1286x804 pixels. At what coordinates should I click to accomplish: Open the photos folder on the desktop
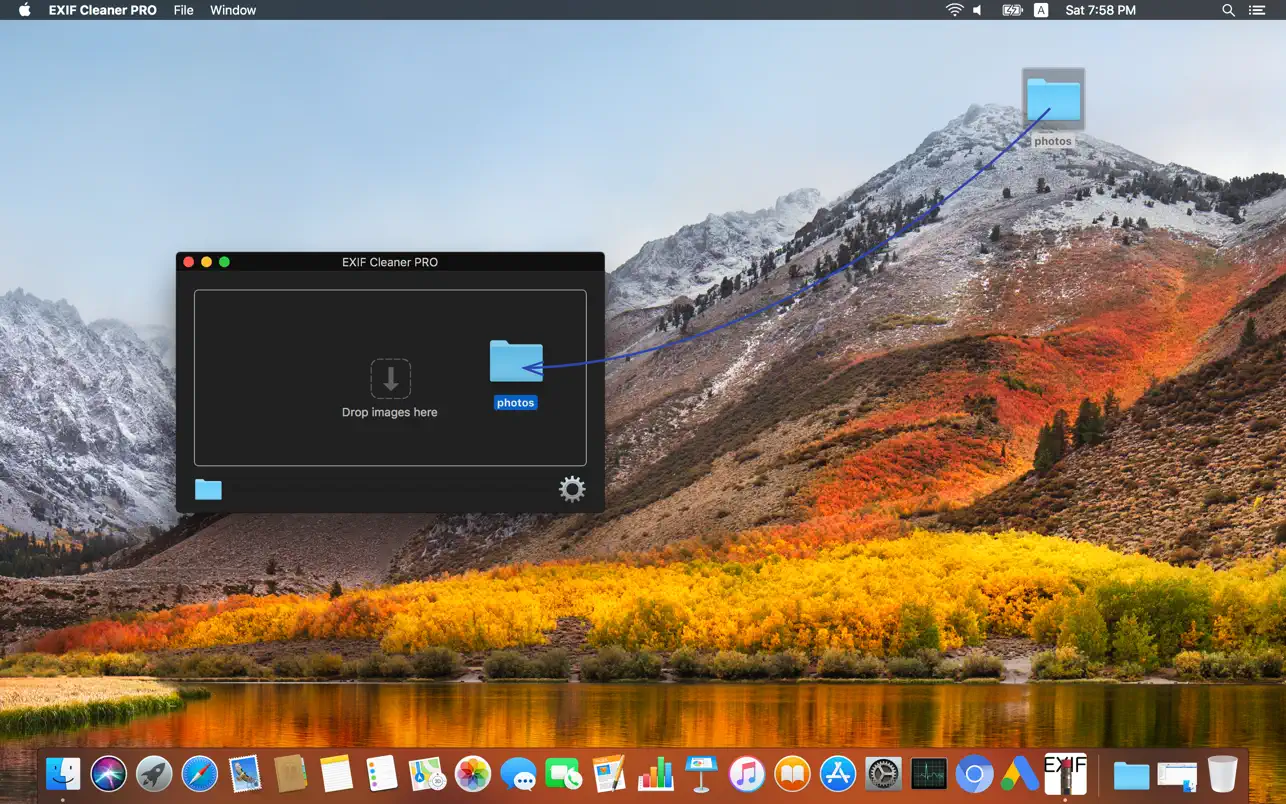point(1053,100)
